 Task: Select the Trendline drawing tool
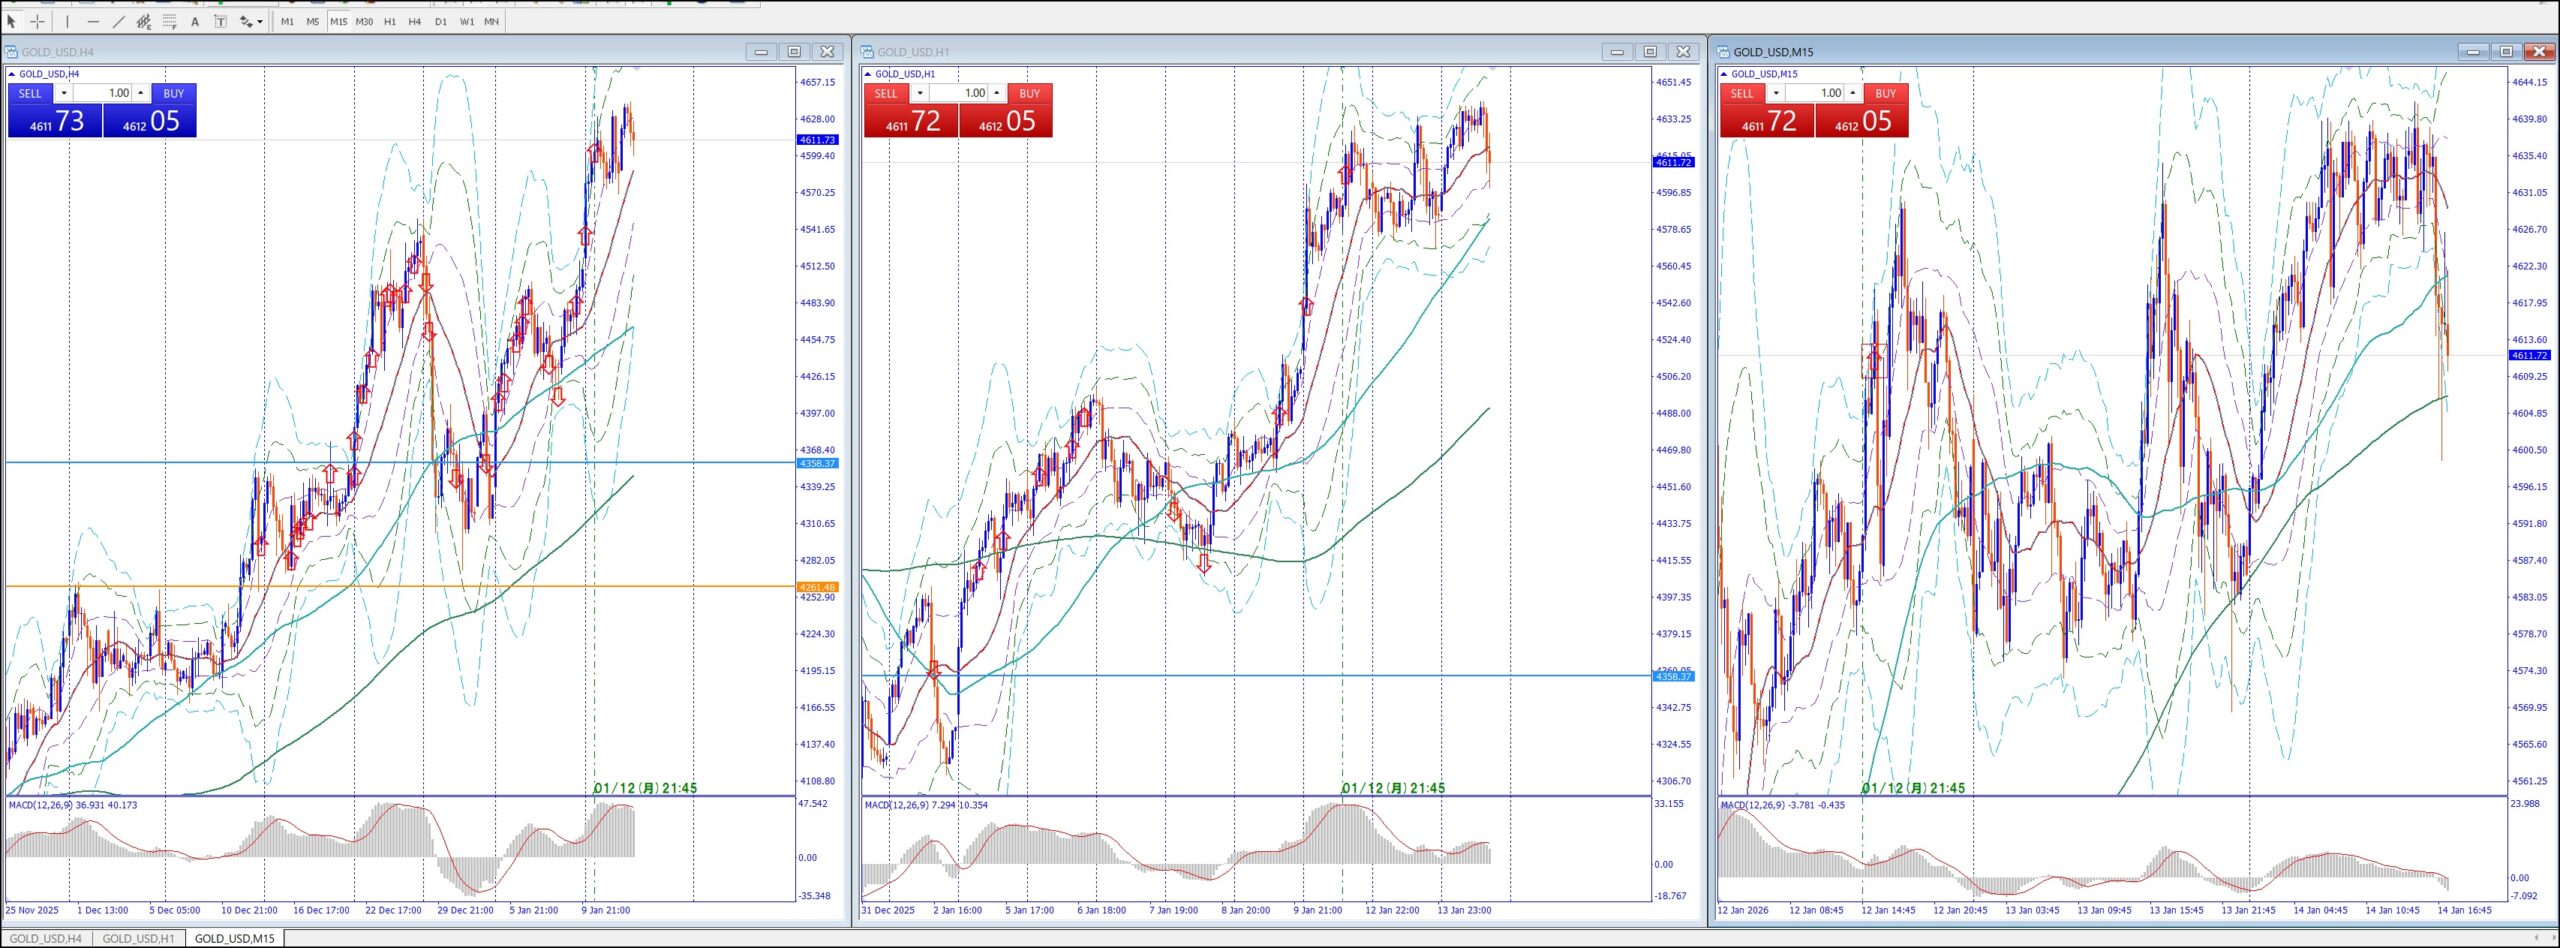click(118, 21)
